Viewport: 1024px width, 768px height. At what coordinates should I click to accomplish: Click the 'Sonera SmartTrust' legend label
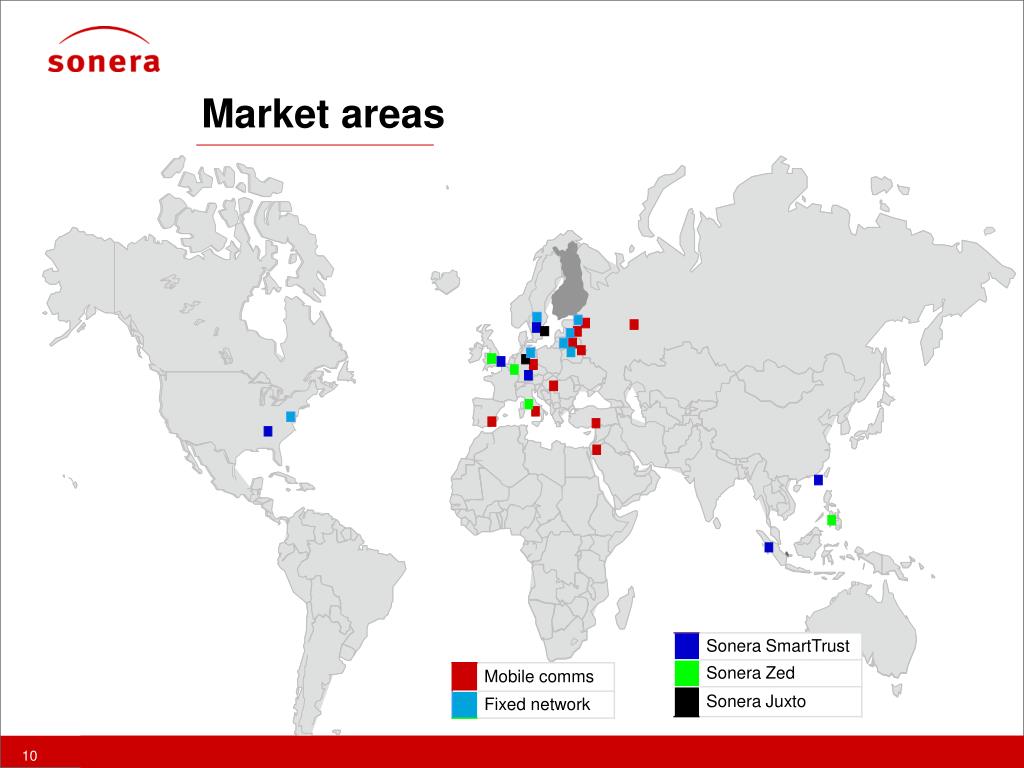778,646
